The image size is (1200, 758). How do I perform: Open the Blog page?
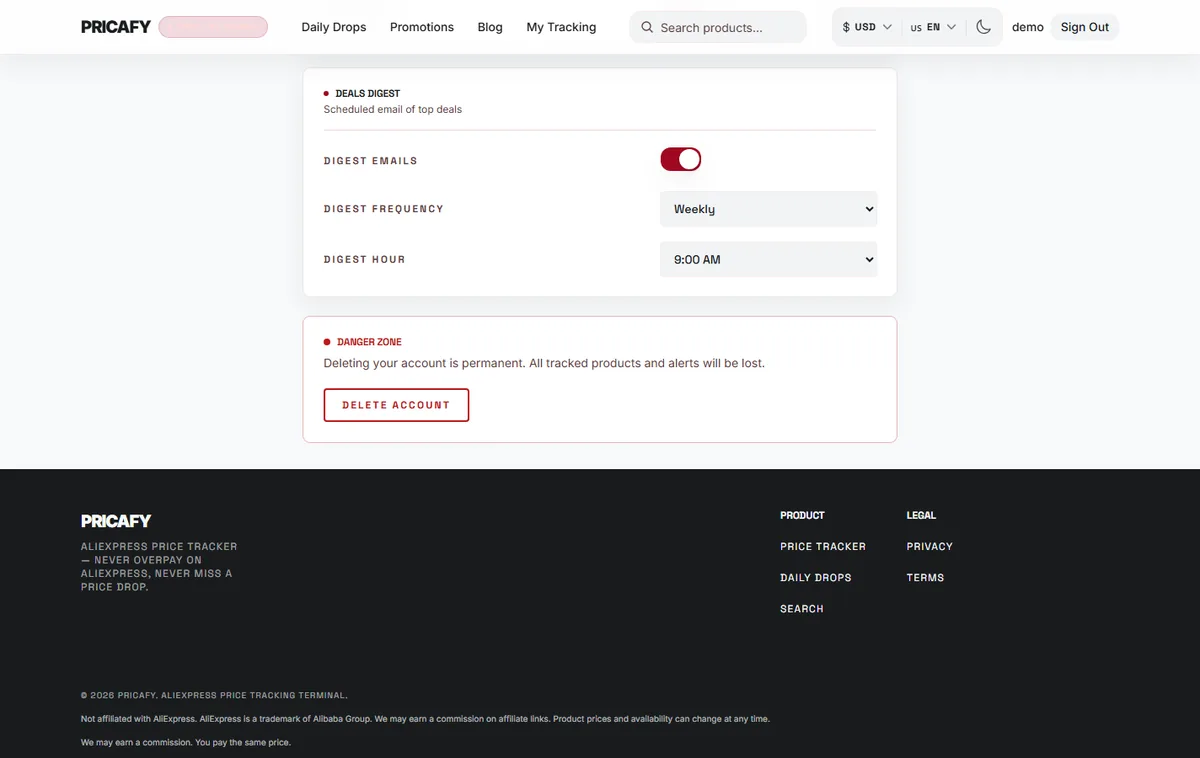(x=490, y=27)
